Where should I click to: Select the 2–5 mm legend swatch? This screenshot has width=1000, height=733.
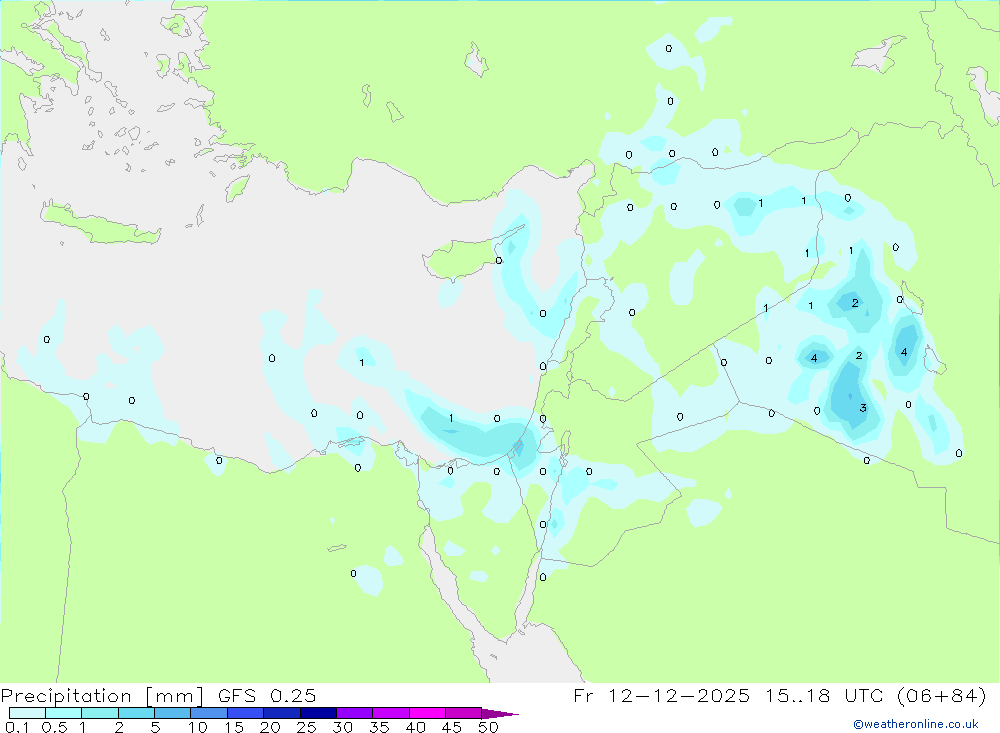click(136, 713)
